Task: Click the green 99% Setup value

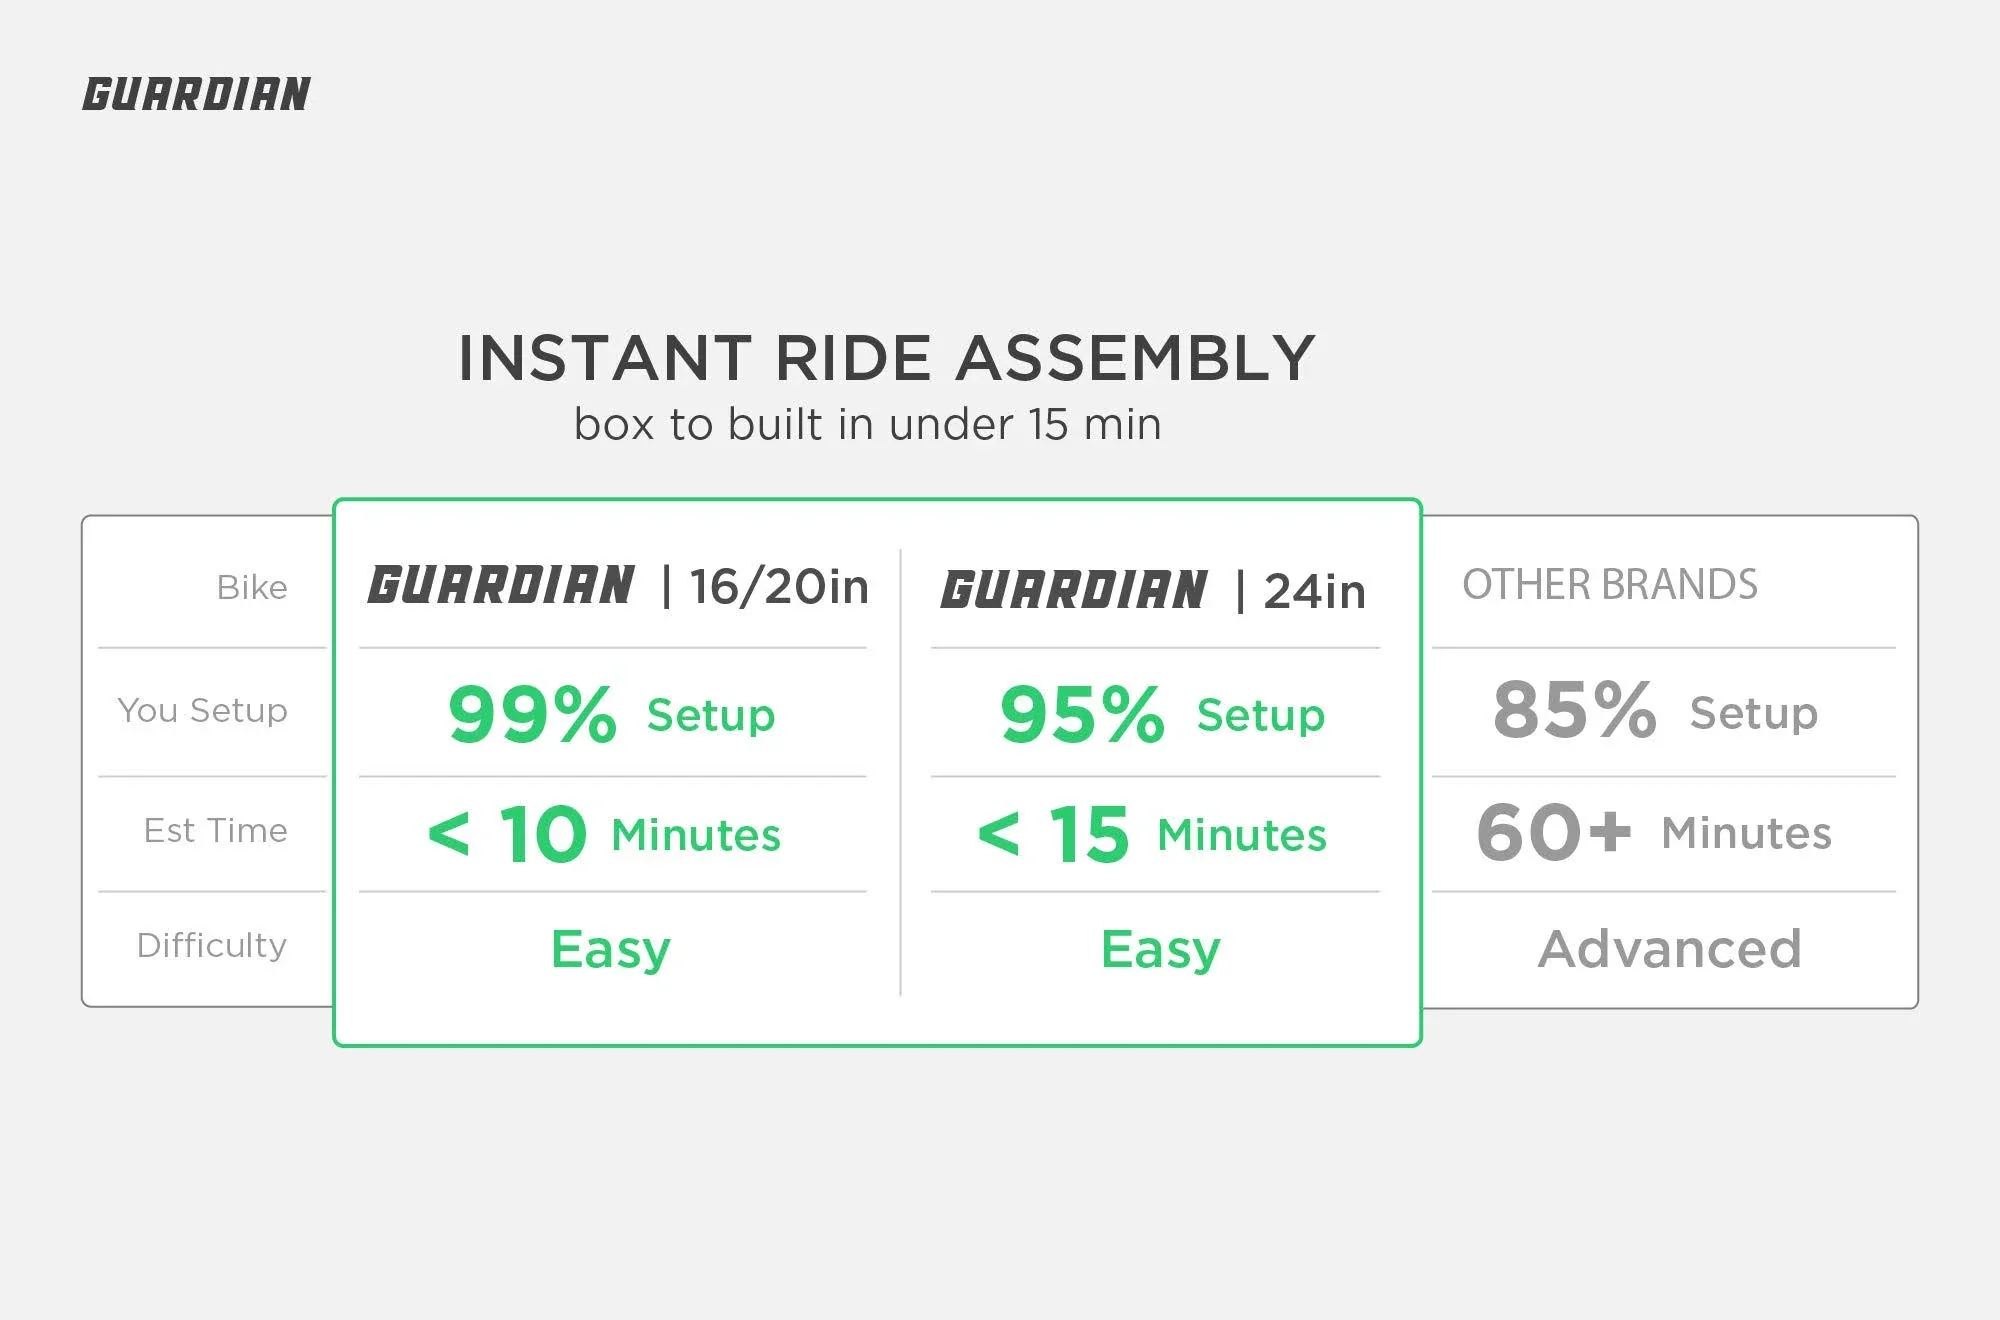Action: 611,714
